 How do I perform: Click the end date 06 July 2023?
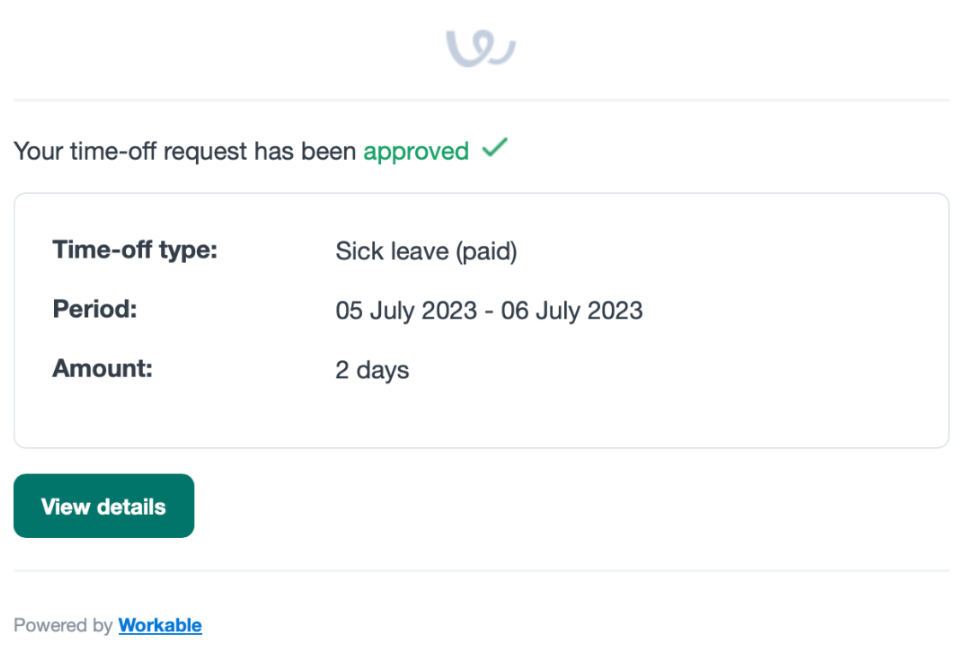[x=572, y=311]
